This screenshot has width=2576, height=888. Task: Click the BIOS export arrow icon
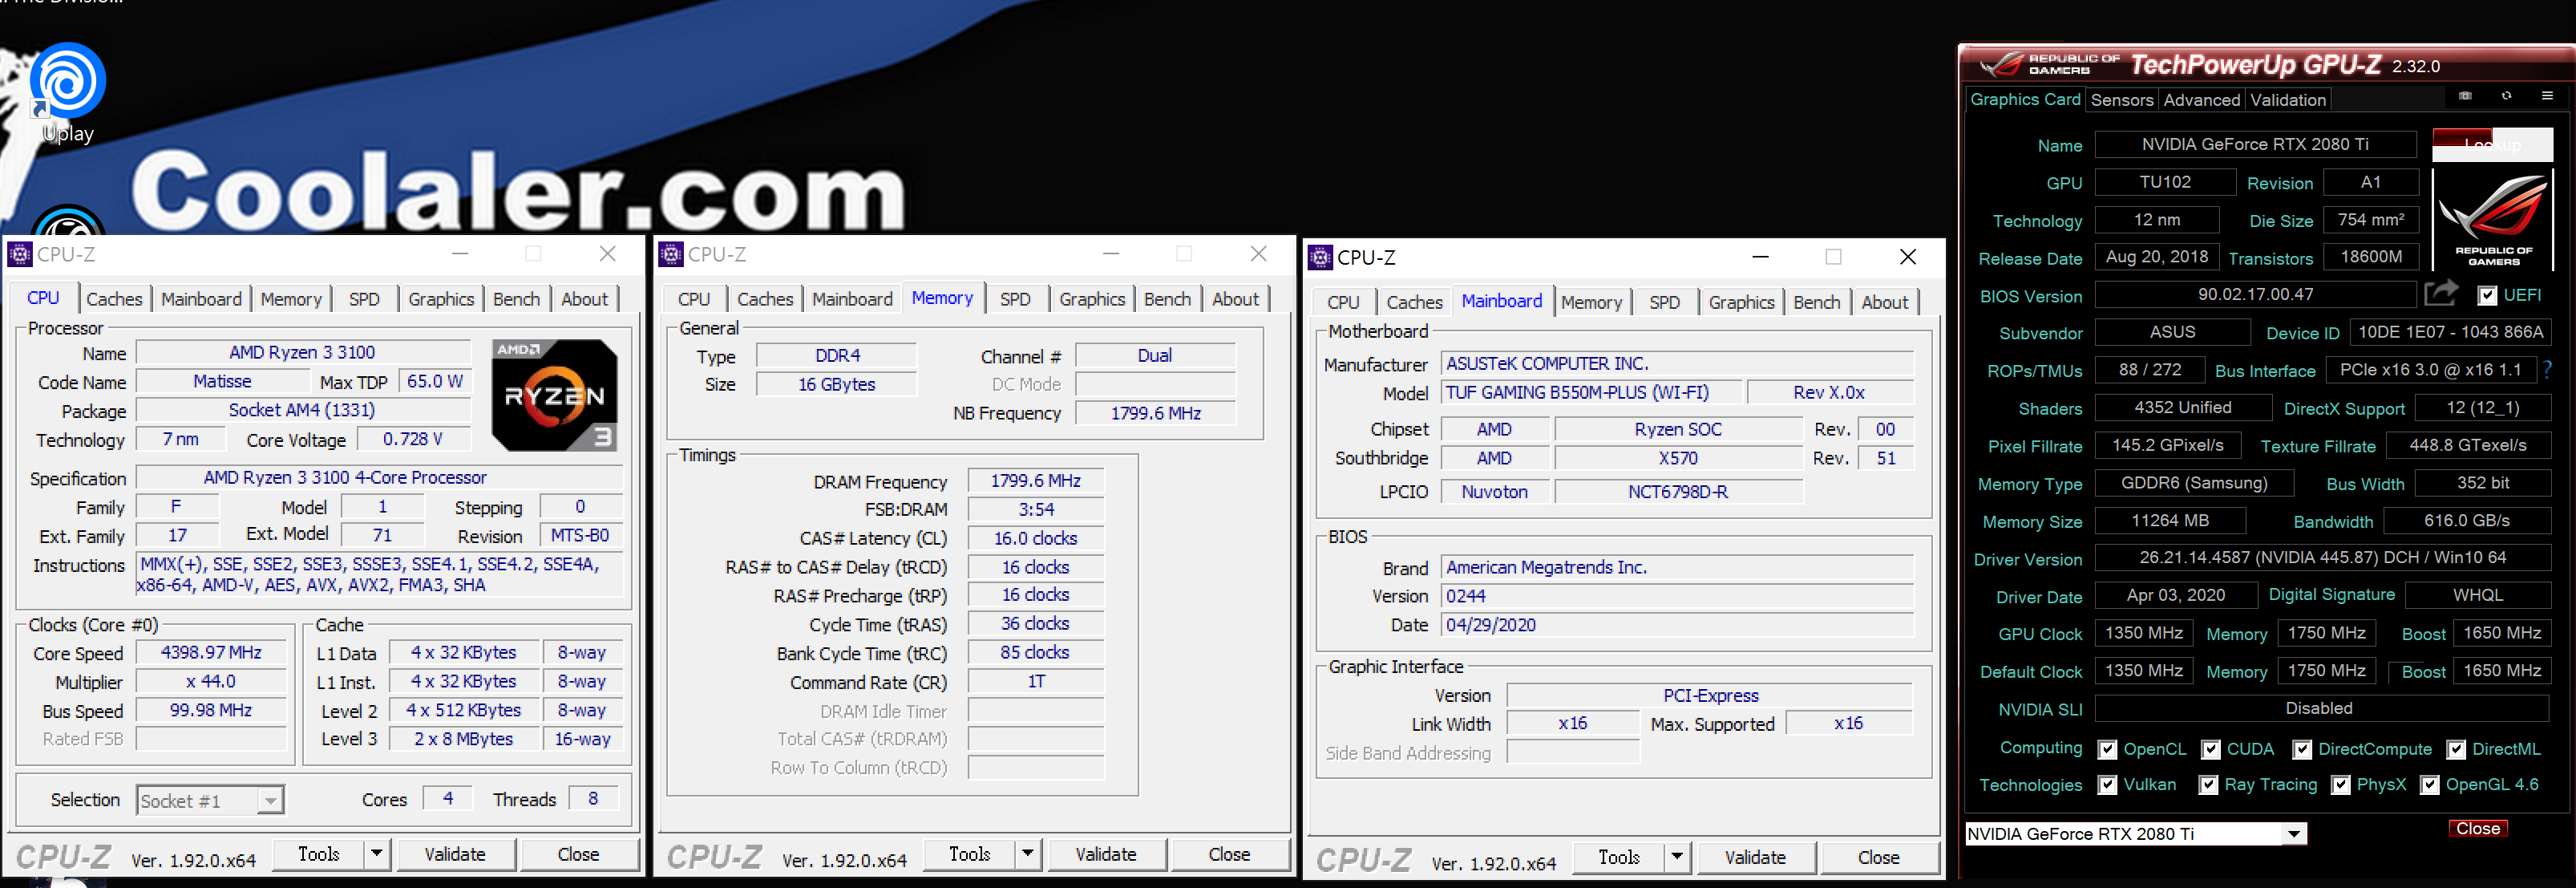point(2441,294)
